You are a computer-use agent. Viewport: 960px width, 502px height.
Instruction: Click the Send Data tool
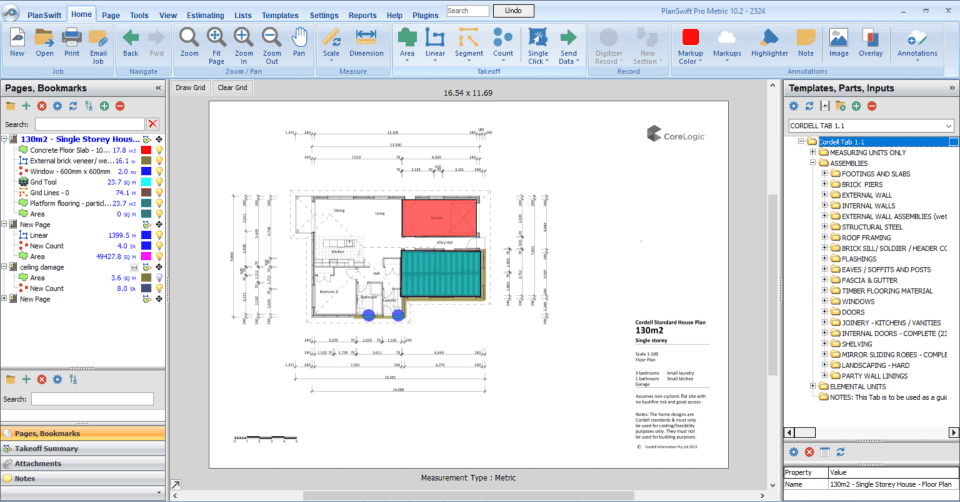[568, 47]
